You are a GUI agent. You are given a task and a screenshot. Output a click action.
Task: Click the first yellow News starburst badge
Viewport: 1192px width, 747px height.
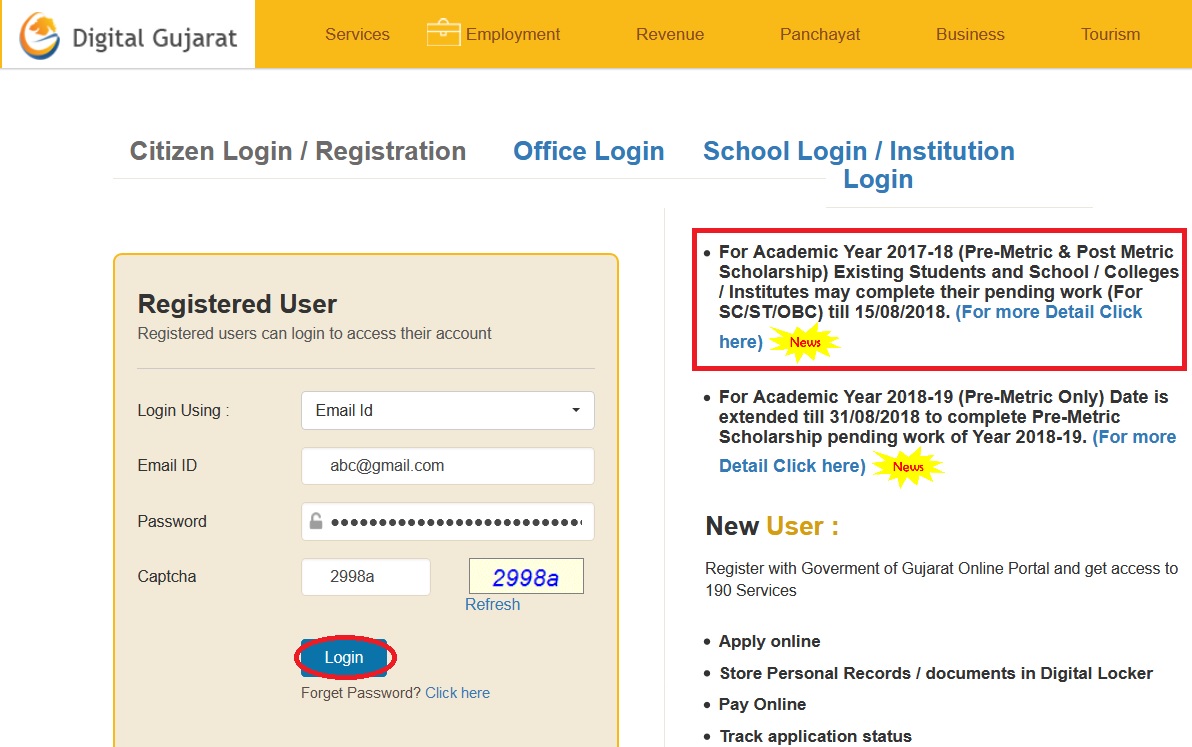(804, 342)
